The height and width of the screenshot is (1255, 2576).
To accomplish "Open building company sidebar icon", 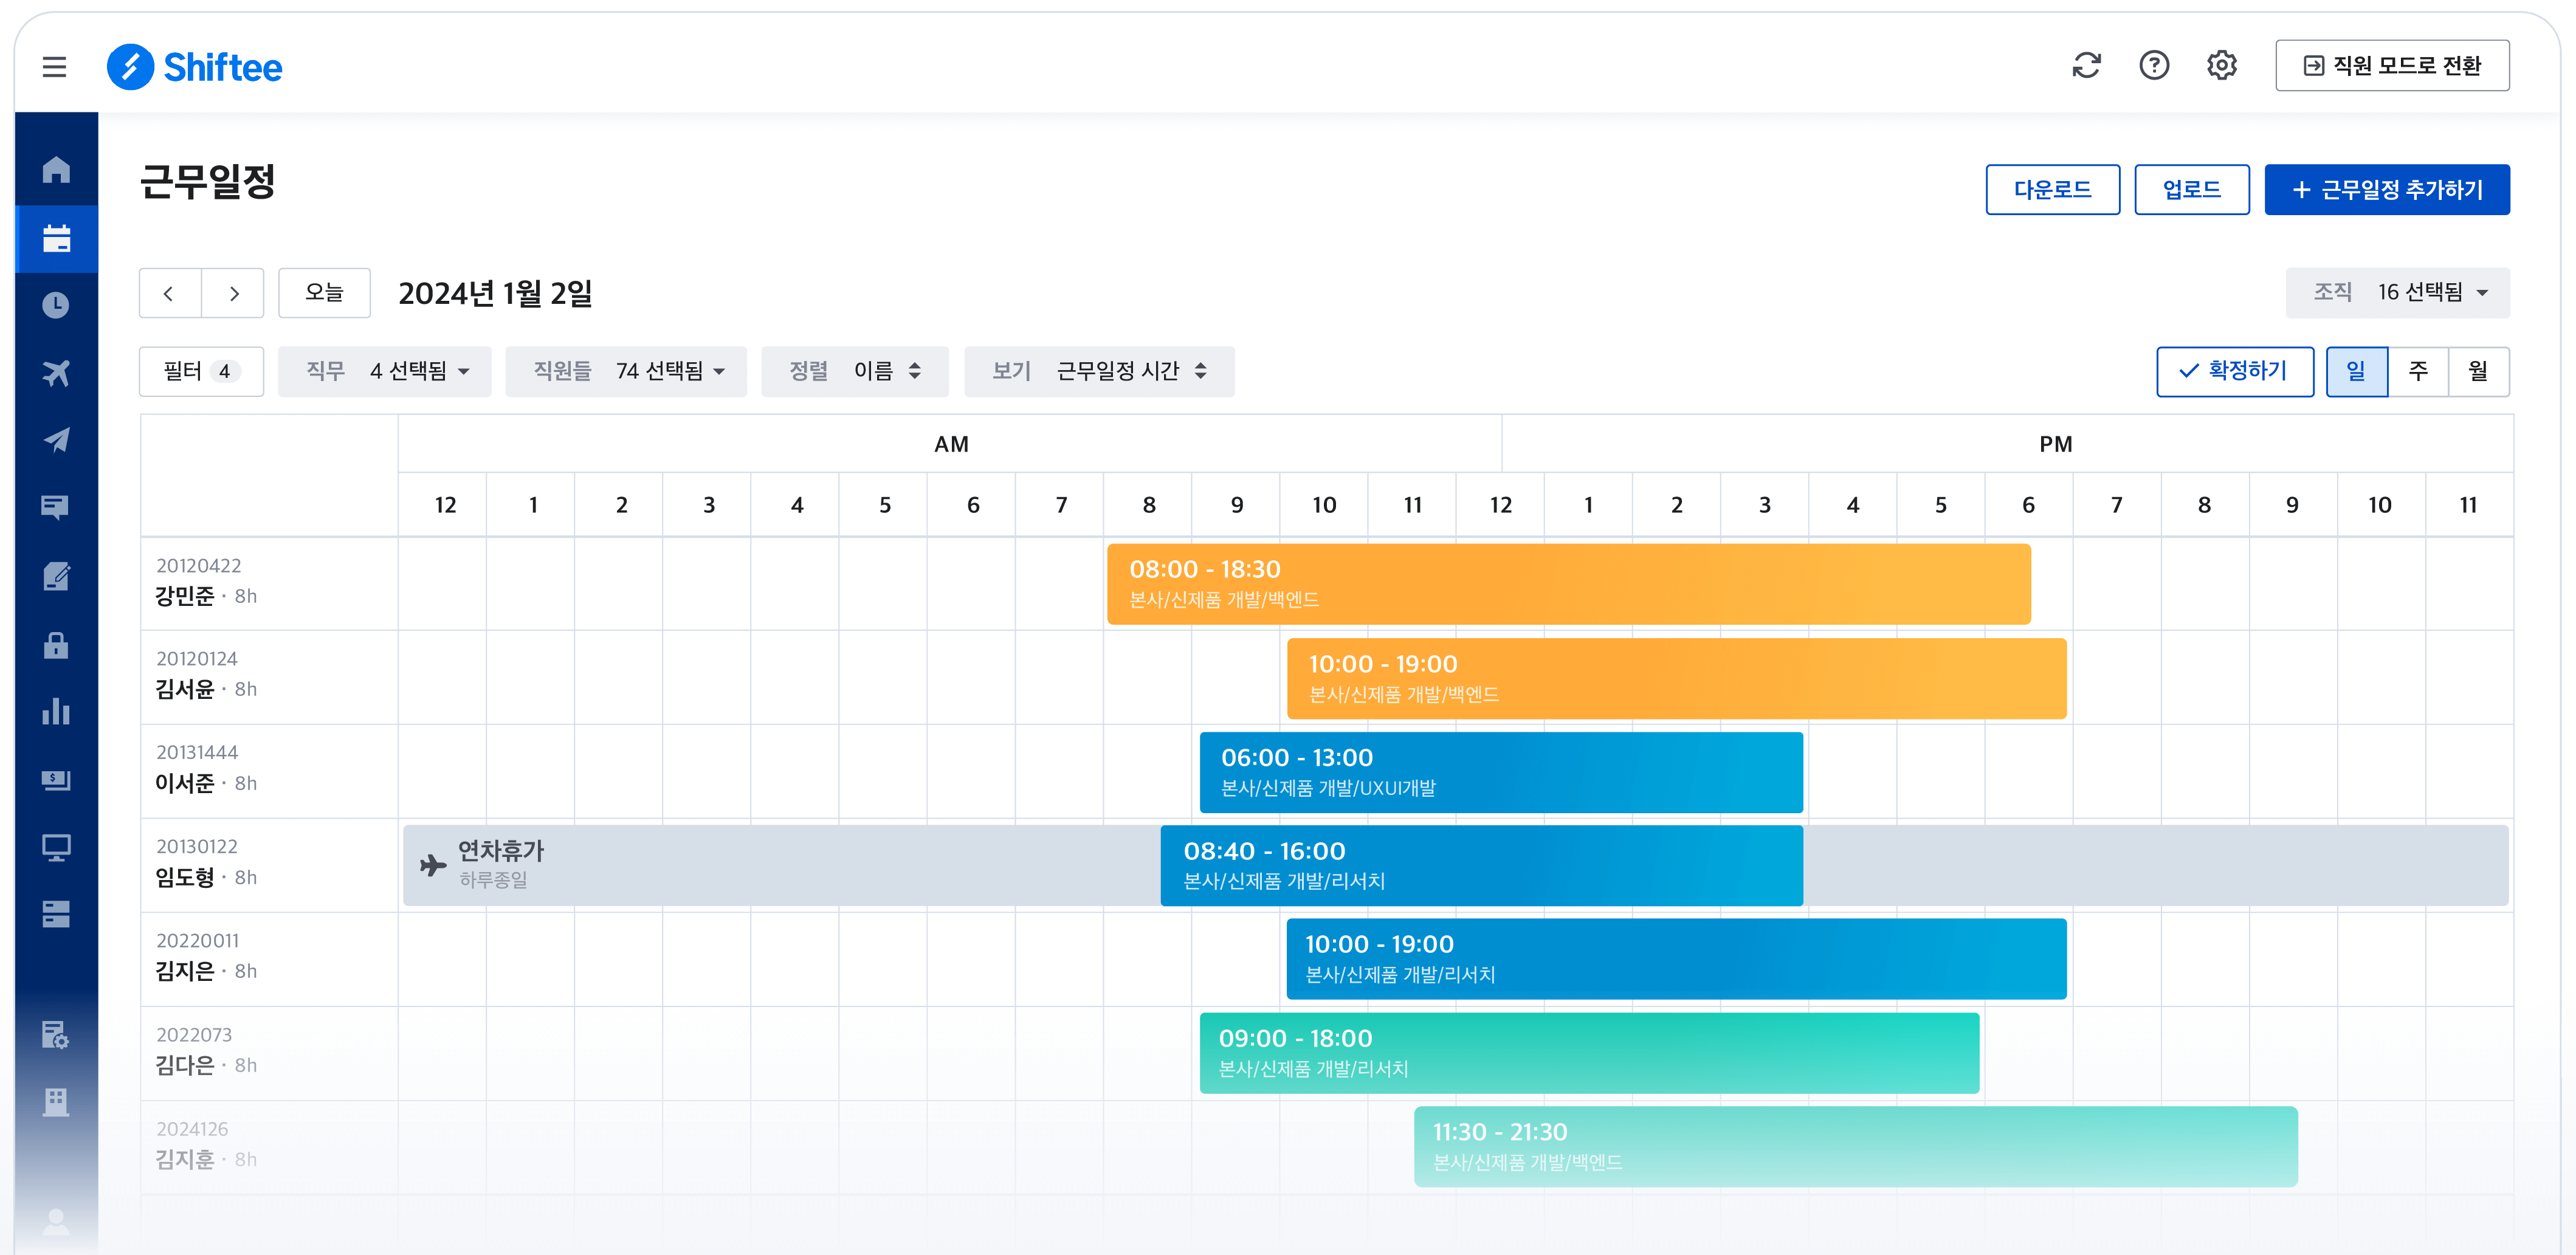I will click(56, 1102).
